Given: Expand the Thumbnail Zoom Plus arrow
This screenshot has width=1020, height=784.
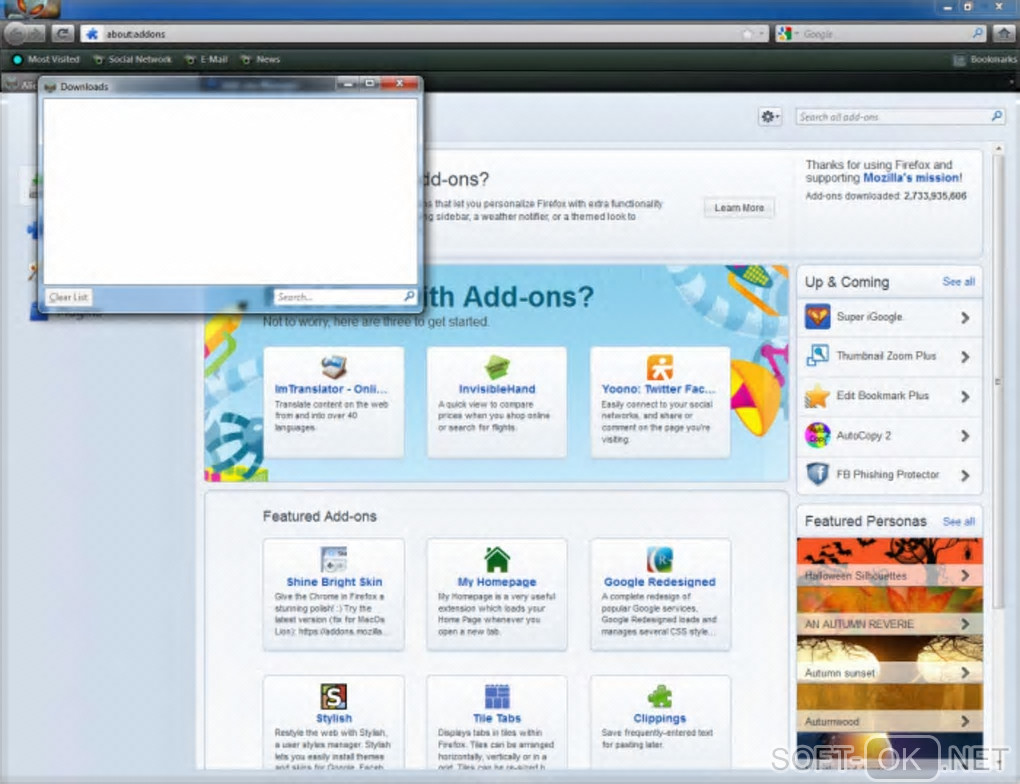Looking at the screenshot, I should point(965,357).
